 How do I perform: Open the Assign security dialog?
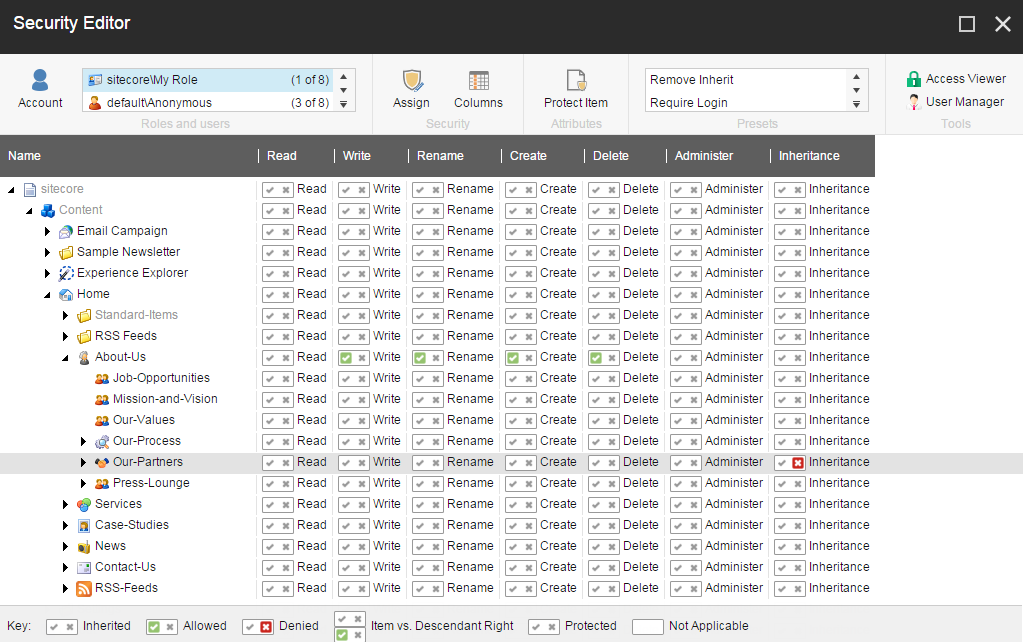pyautogui.click(x=411, y=81)
